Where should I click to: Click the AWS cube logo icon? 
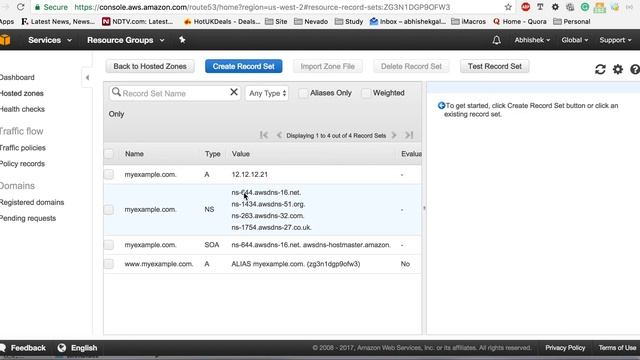click(4, 40)
